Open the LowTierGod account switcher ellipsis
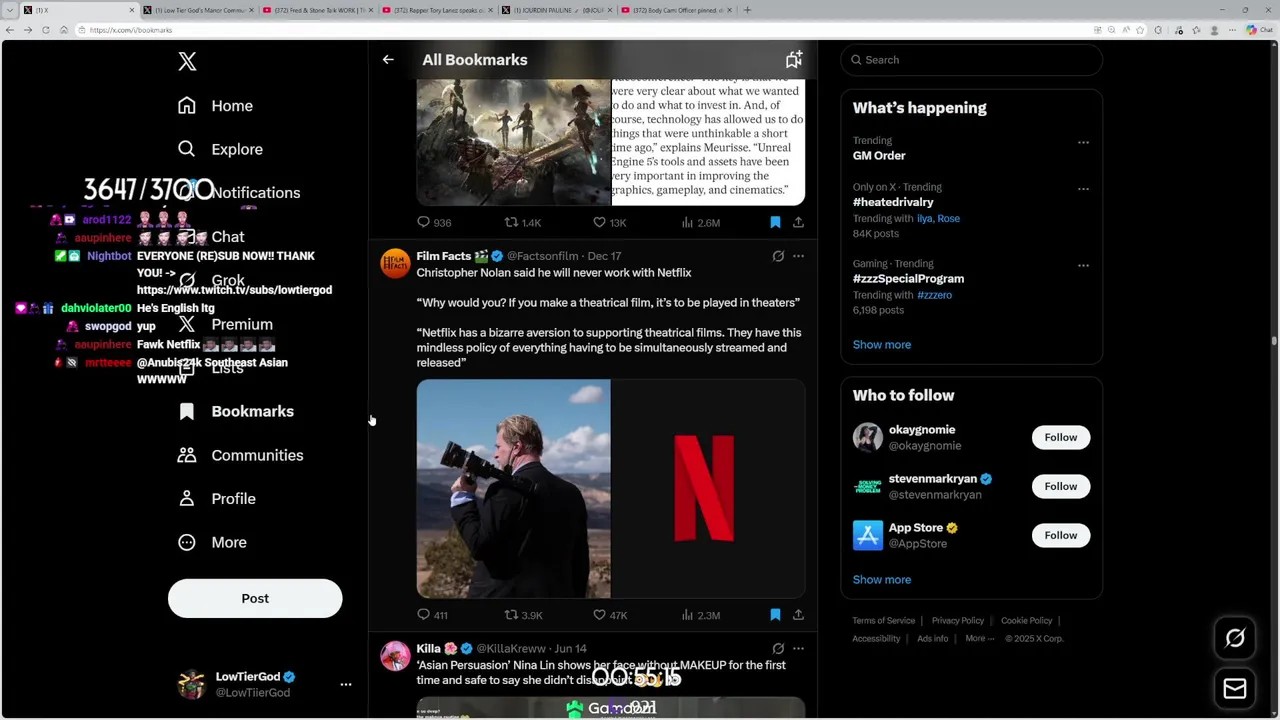The image size is (1280, 720). pos(346,684)
